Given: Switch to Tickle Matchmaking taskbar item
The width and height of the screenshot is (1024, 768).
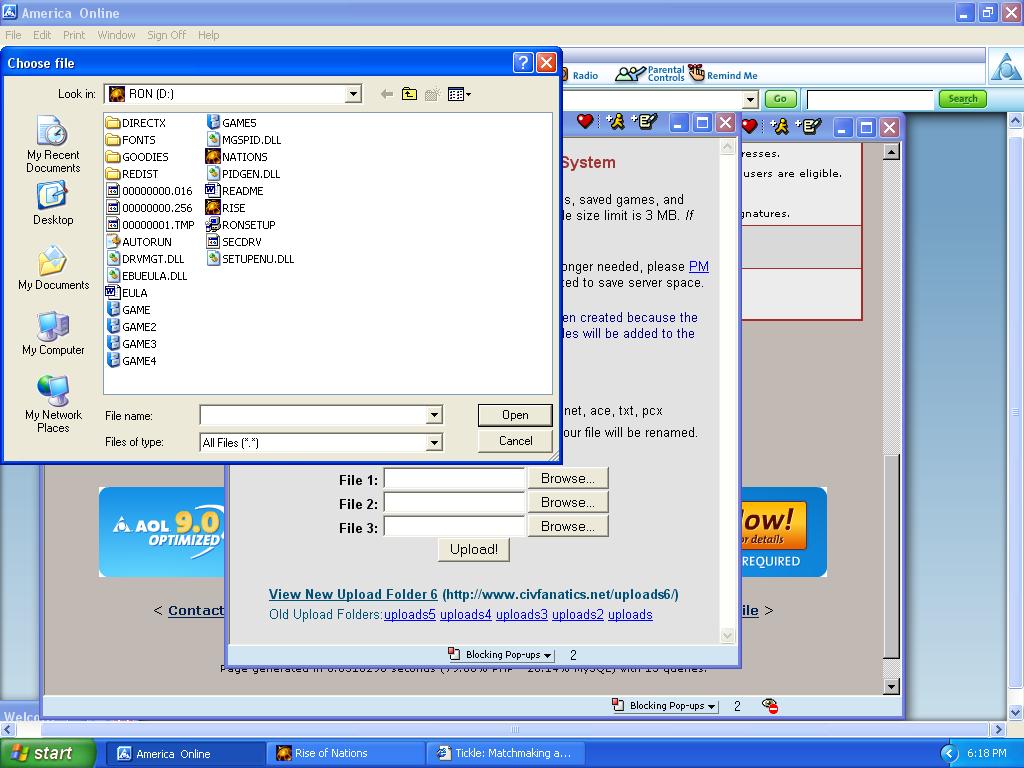Looking at the screenshot, I should (505, 753).
